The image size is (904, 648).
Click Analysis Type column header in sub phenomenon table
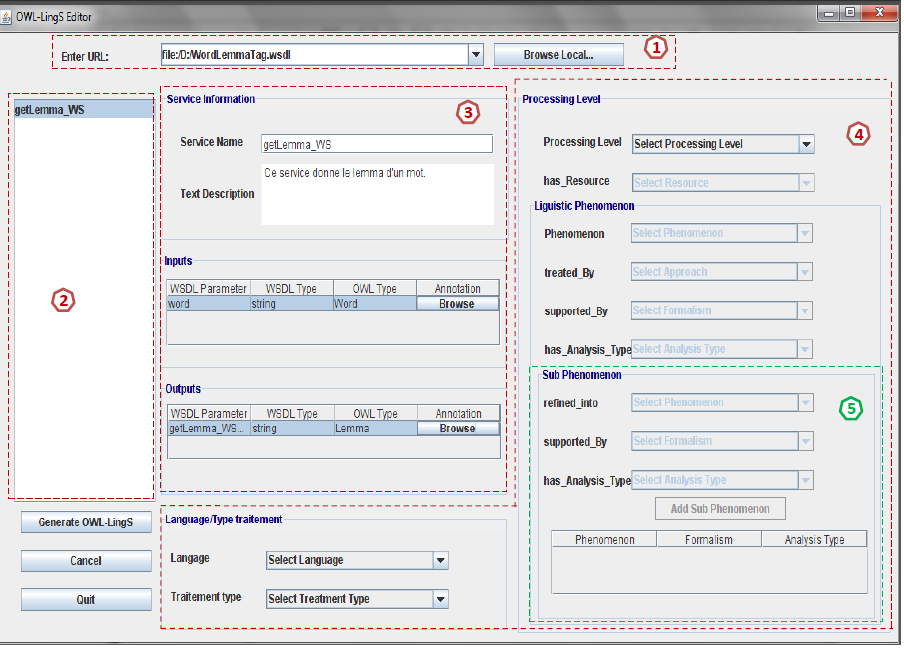coord(814,540)
